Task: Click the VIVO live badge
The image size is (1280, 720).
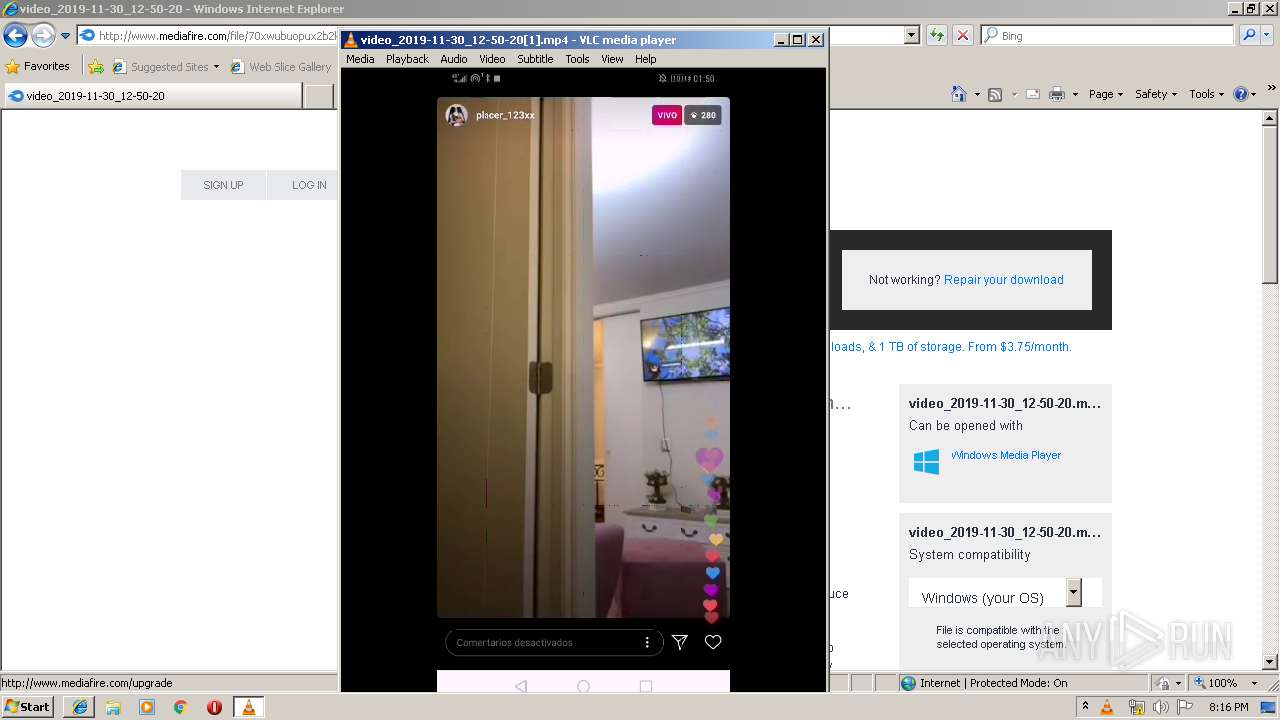Action: [x=667, y=115]
